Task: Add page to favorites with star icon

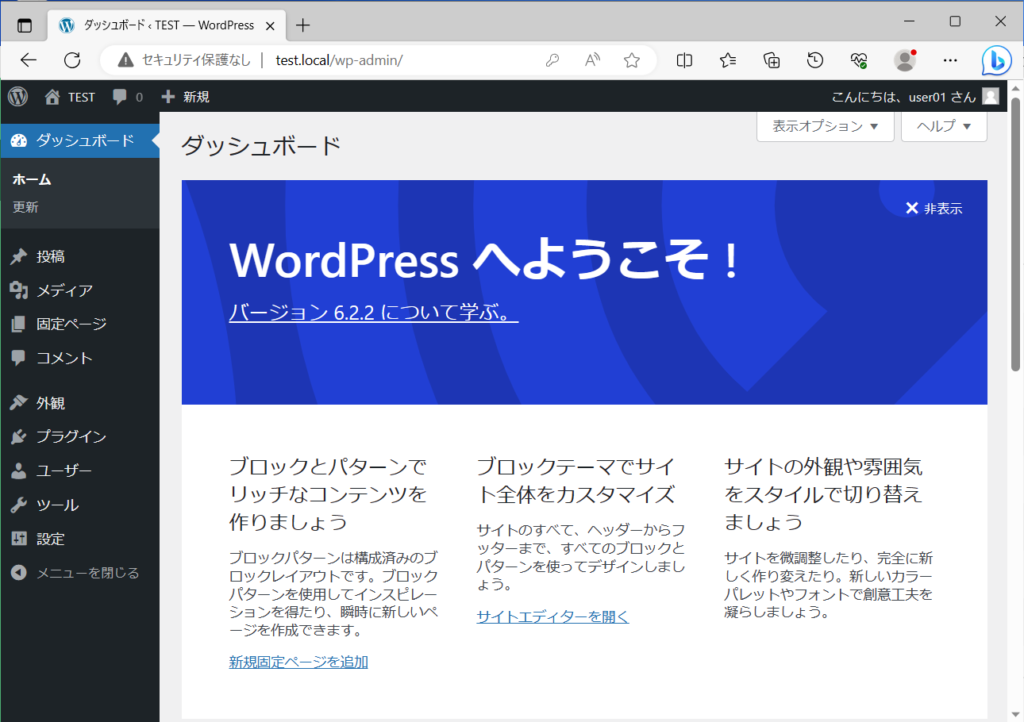Action: [632, 60]
